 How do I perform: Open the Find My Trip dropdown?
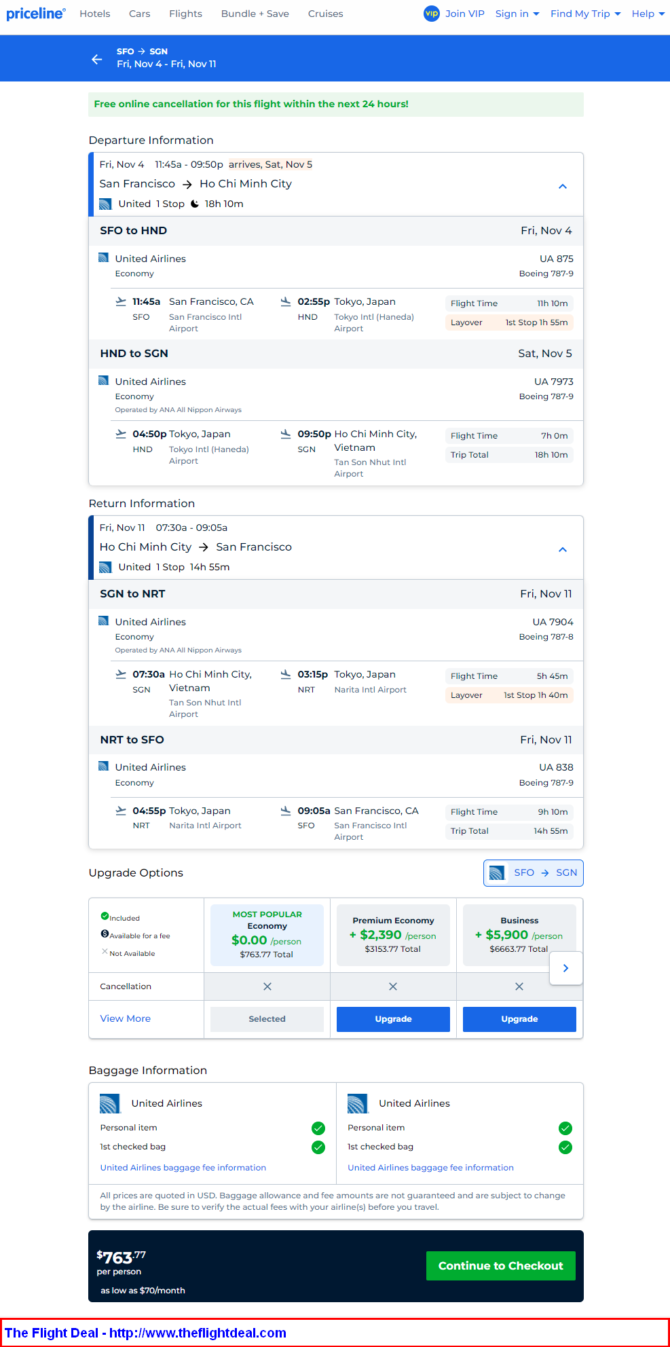click(x=585, y=14)
